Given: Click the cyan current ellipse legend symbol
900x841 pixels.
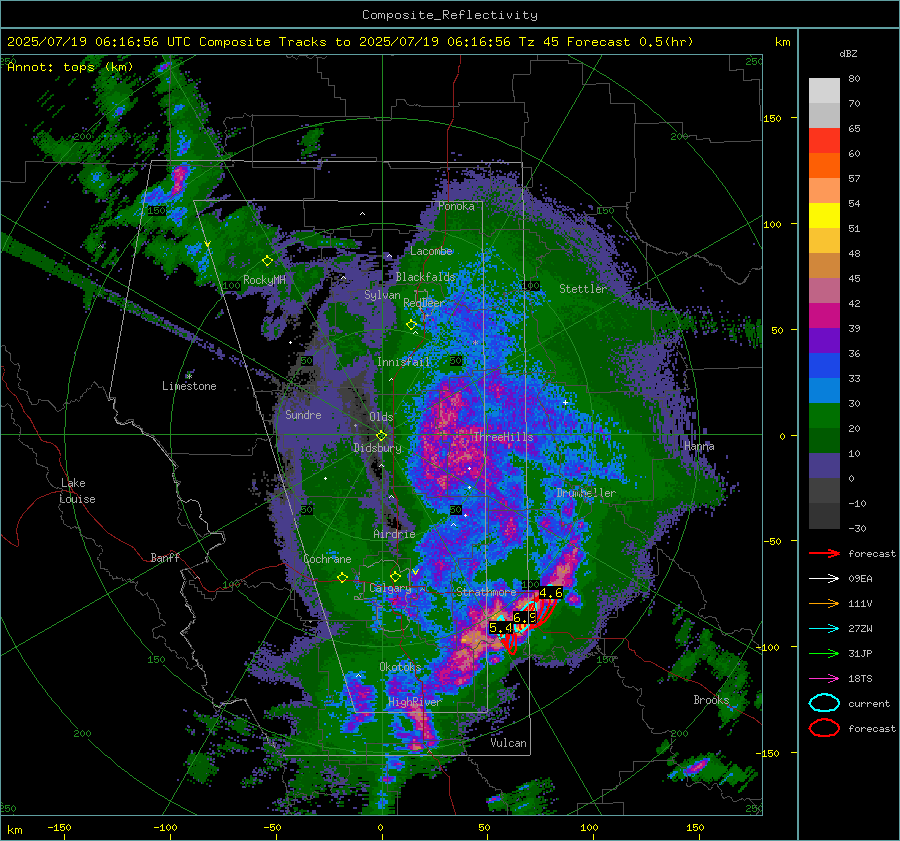Looking at the screenshot, I should click(x=824, y=703).
